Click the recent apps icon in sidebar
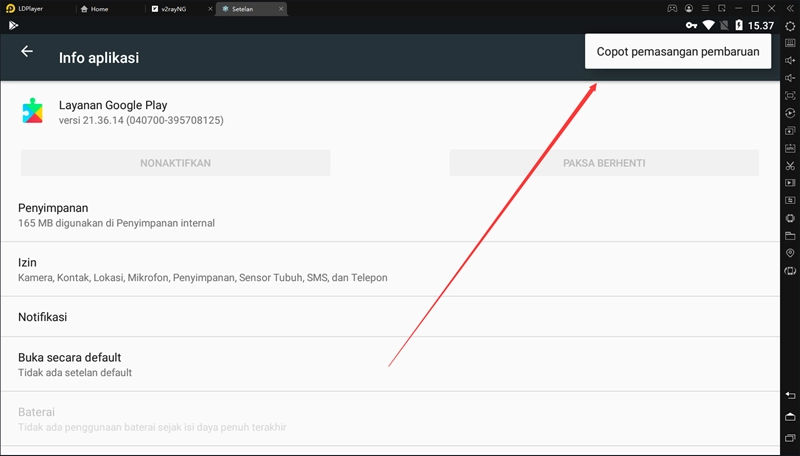 pyautogui.click(x=790, y=438)
